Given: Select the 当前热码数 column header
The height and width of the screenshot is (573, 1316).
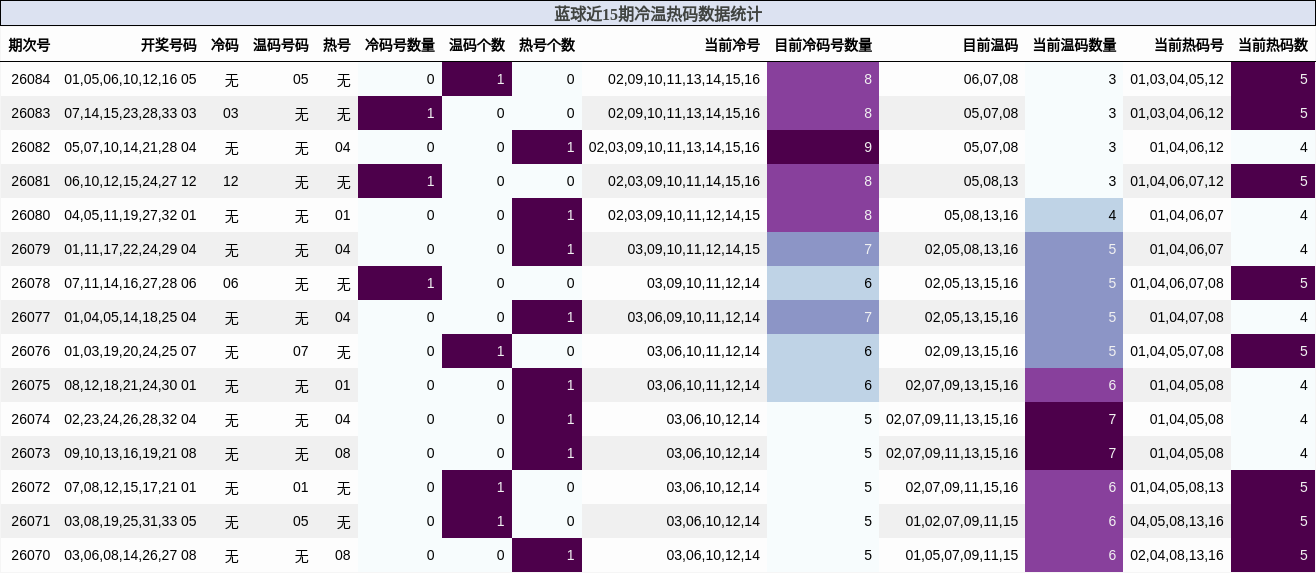Looking at the screenshot, I should coord(1273,45).
